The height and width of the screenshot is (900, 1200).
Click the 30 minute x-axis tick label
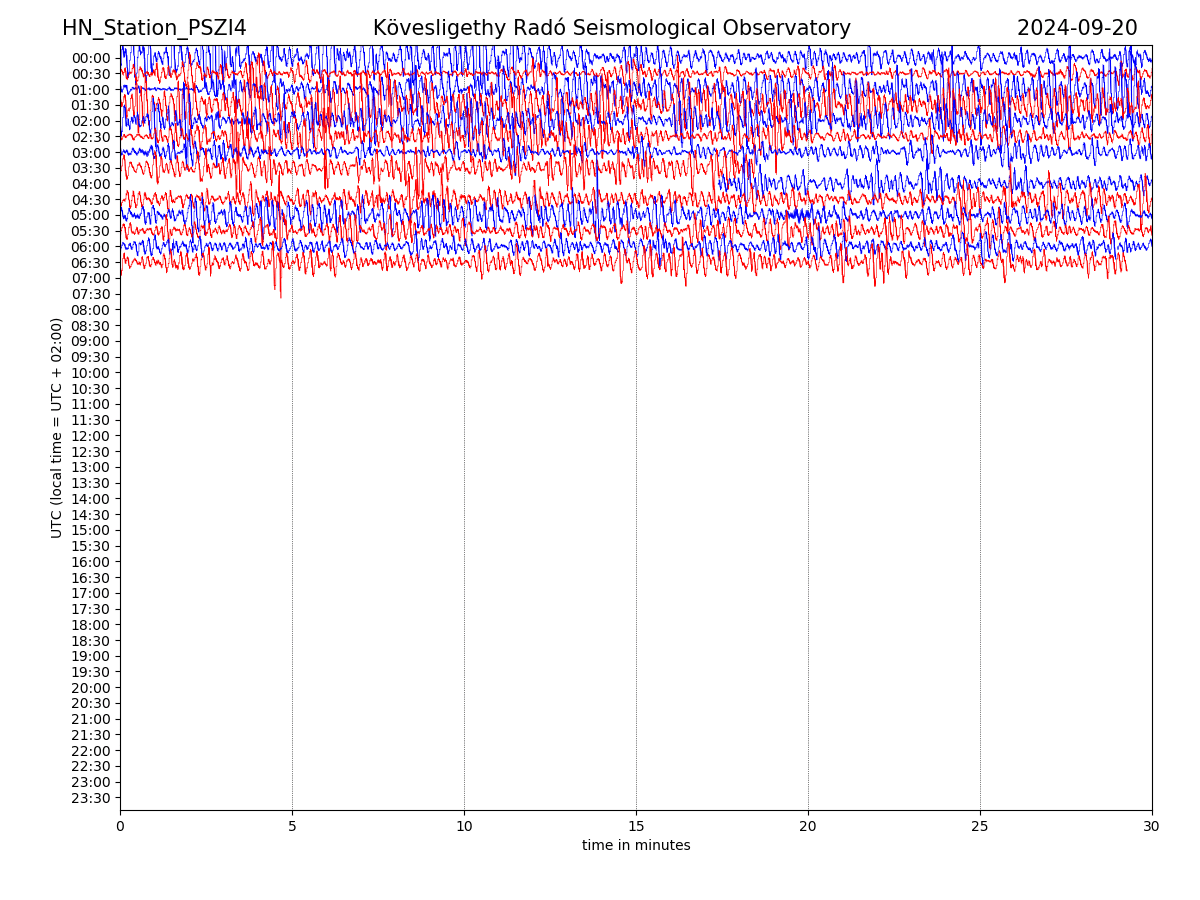[x=1152, y=827]
